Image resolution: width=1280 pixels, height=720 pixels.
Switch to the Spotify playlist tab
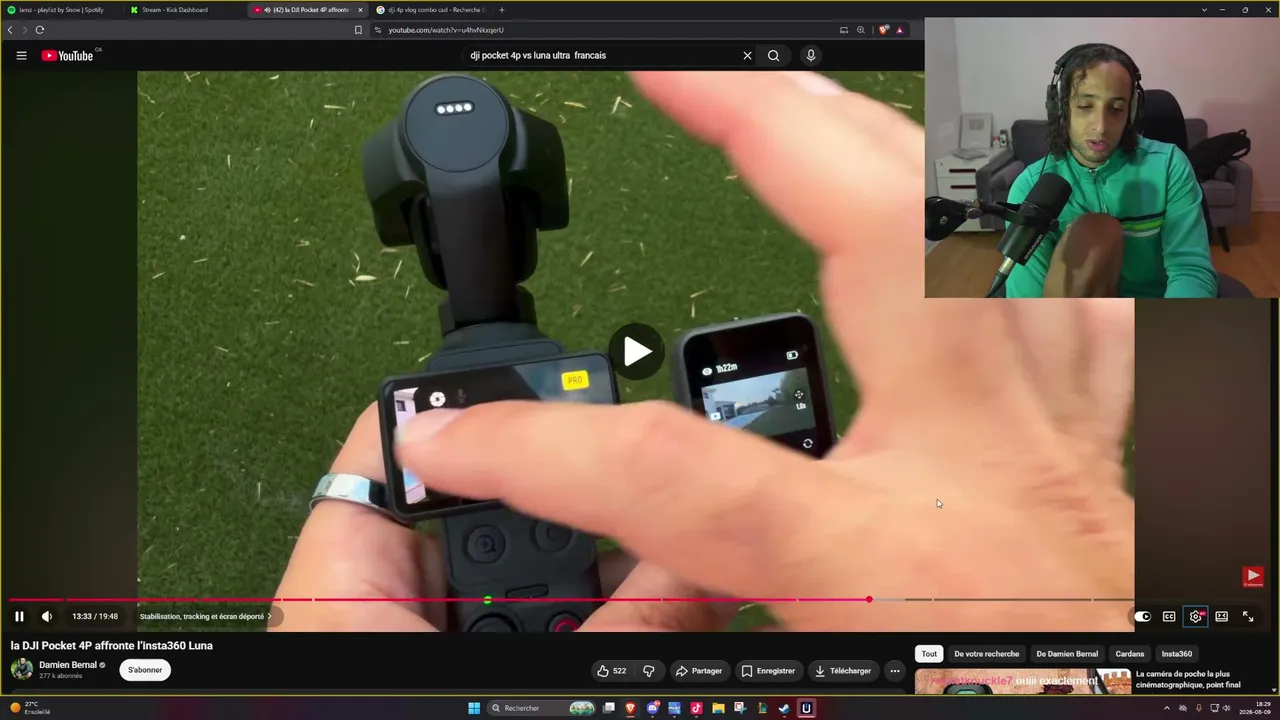click(62, 10)
